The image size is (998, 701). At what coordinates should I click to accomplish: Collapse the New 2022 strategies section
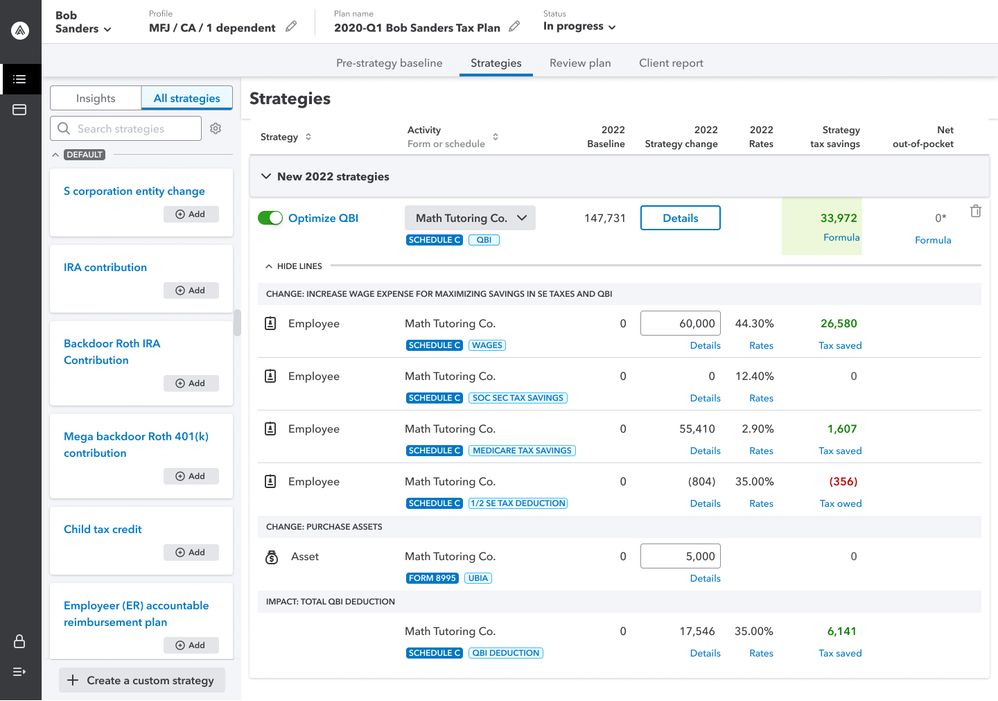point(266,176)
